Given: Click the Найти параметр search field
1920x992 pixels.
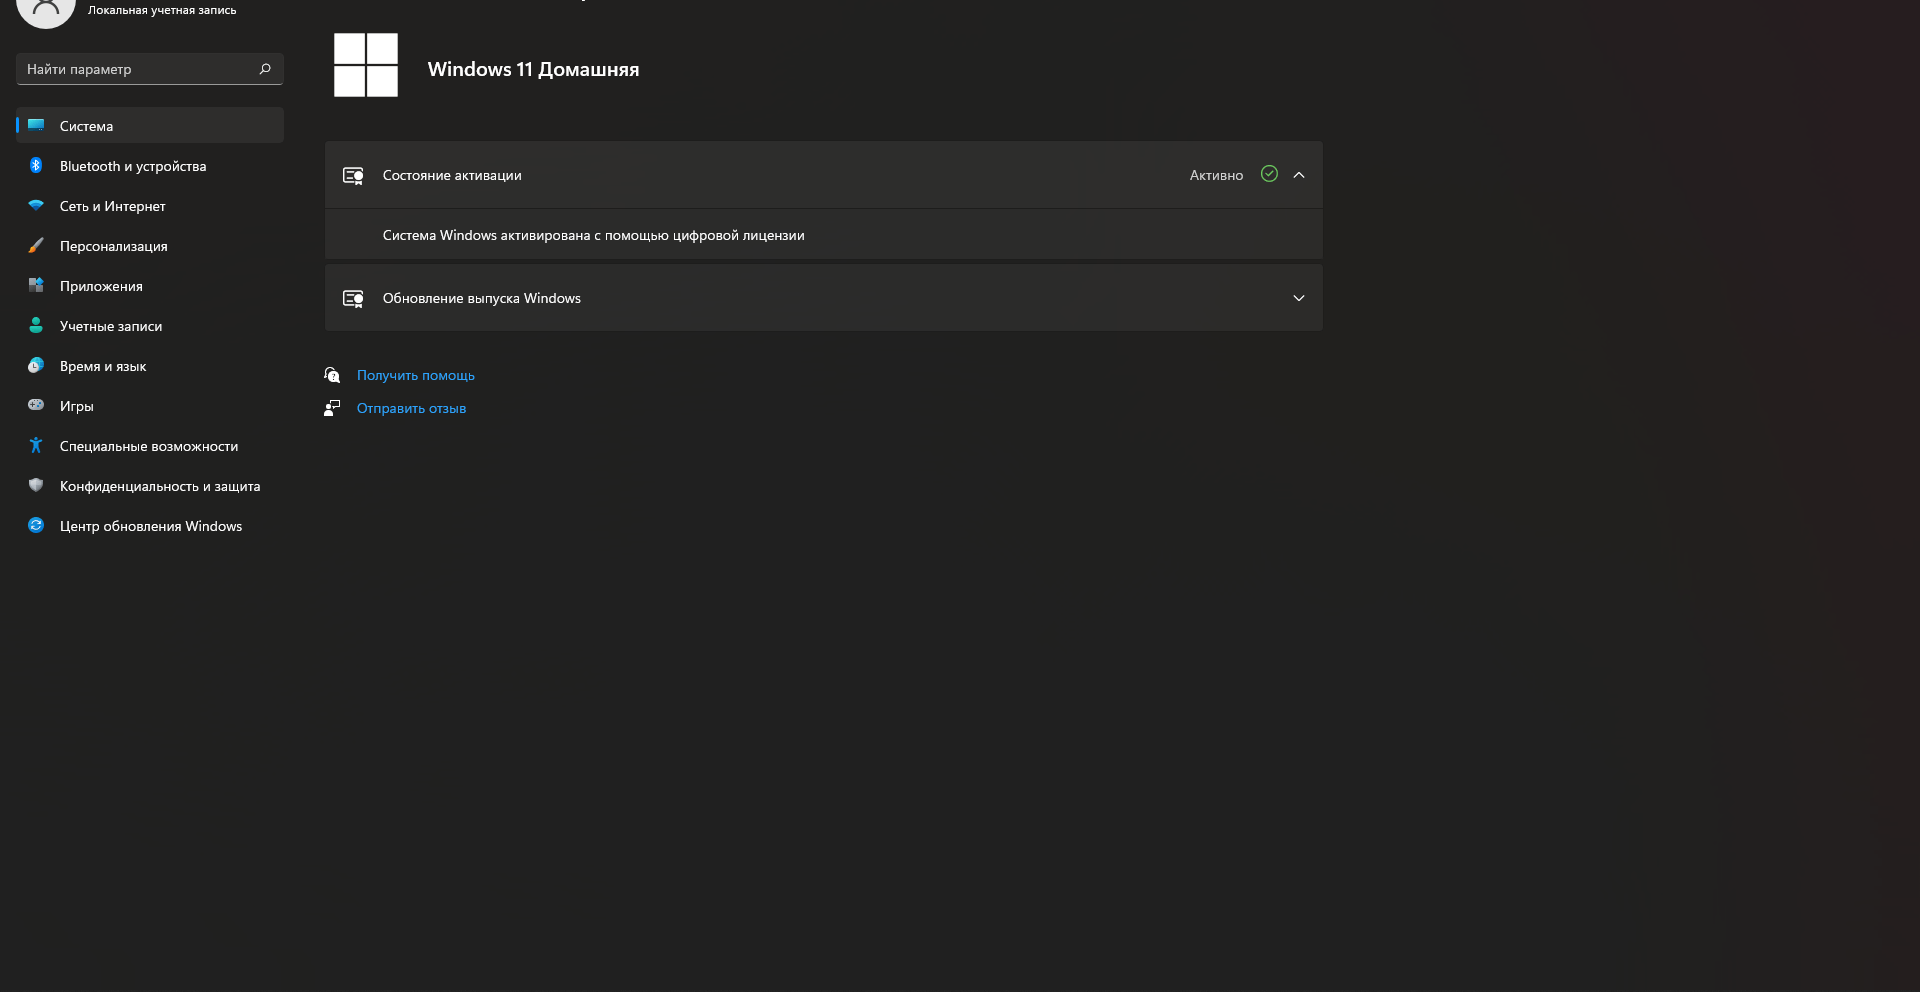Looking at the screenshot, I should click(x=150, y=69).
